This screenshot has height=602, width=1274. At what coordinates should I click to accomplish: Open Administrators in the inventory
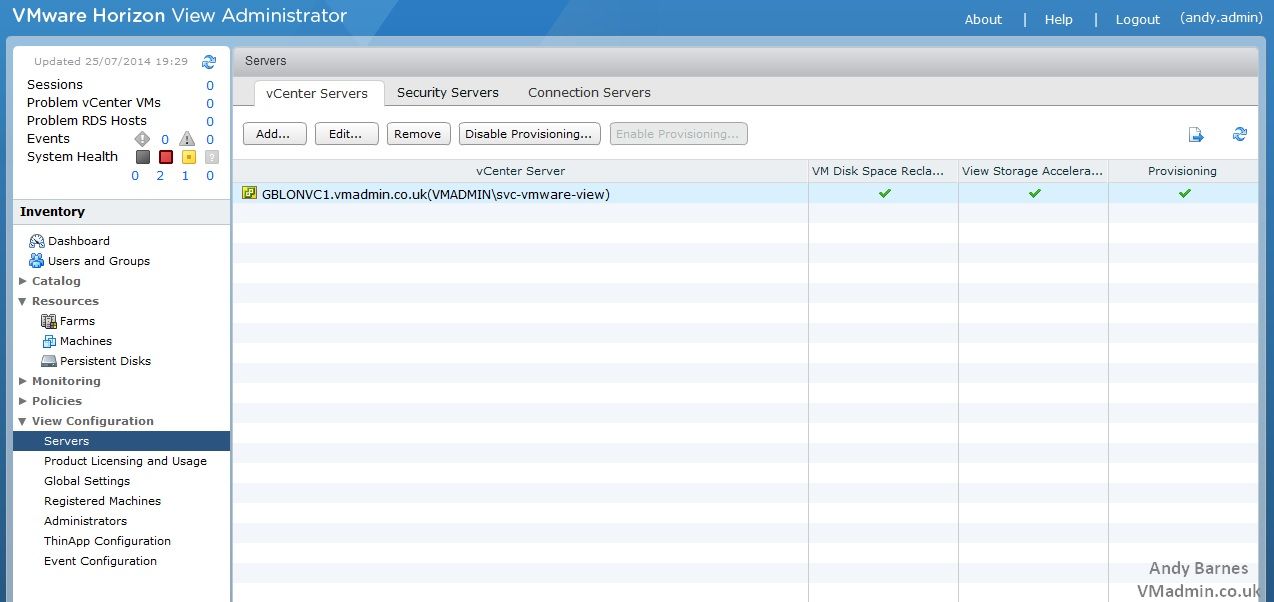85,521
